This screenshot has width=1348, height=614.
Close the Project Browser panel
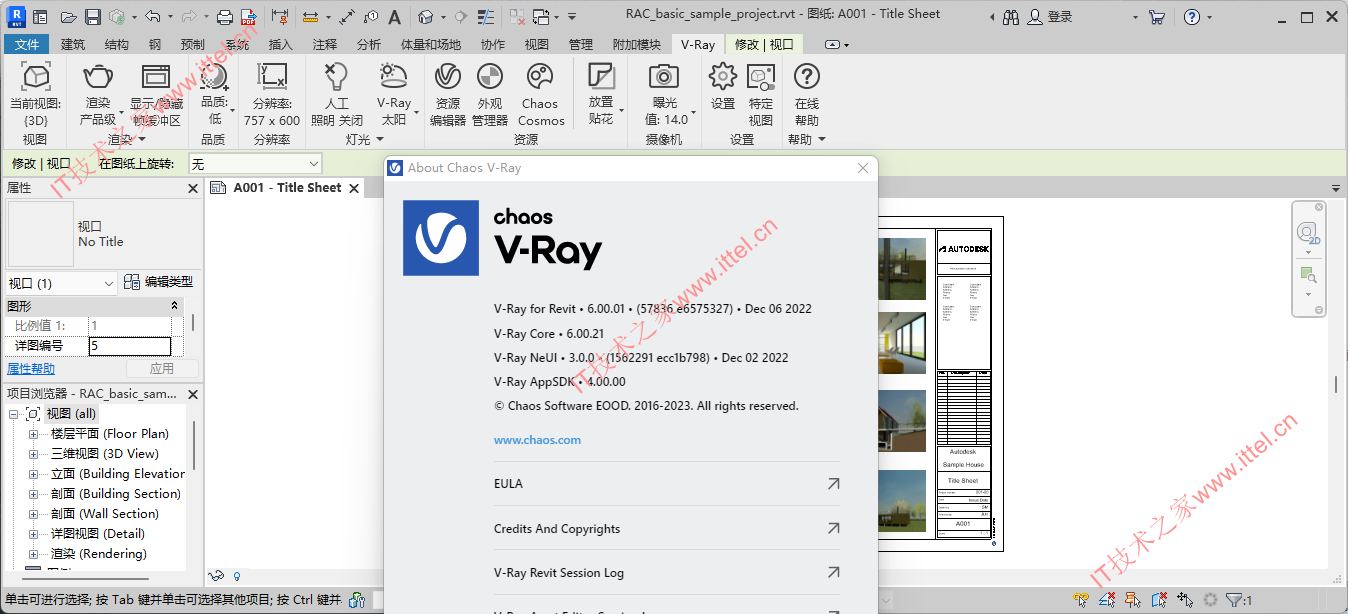193,394
